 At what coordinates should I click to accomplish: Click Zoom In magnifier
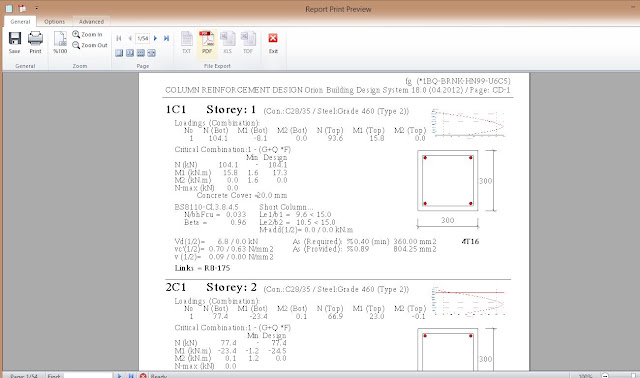(x=87, y=34)
